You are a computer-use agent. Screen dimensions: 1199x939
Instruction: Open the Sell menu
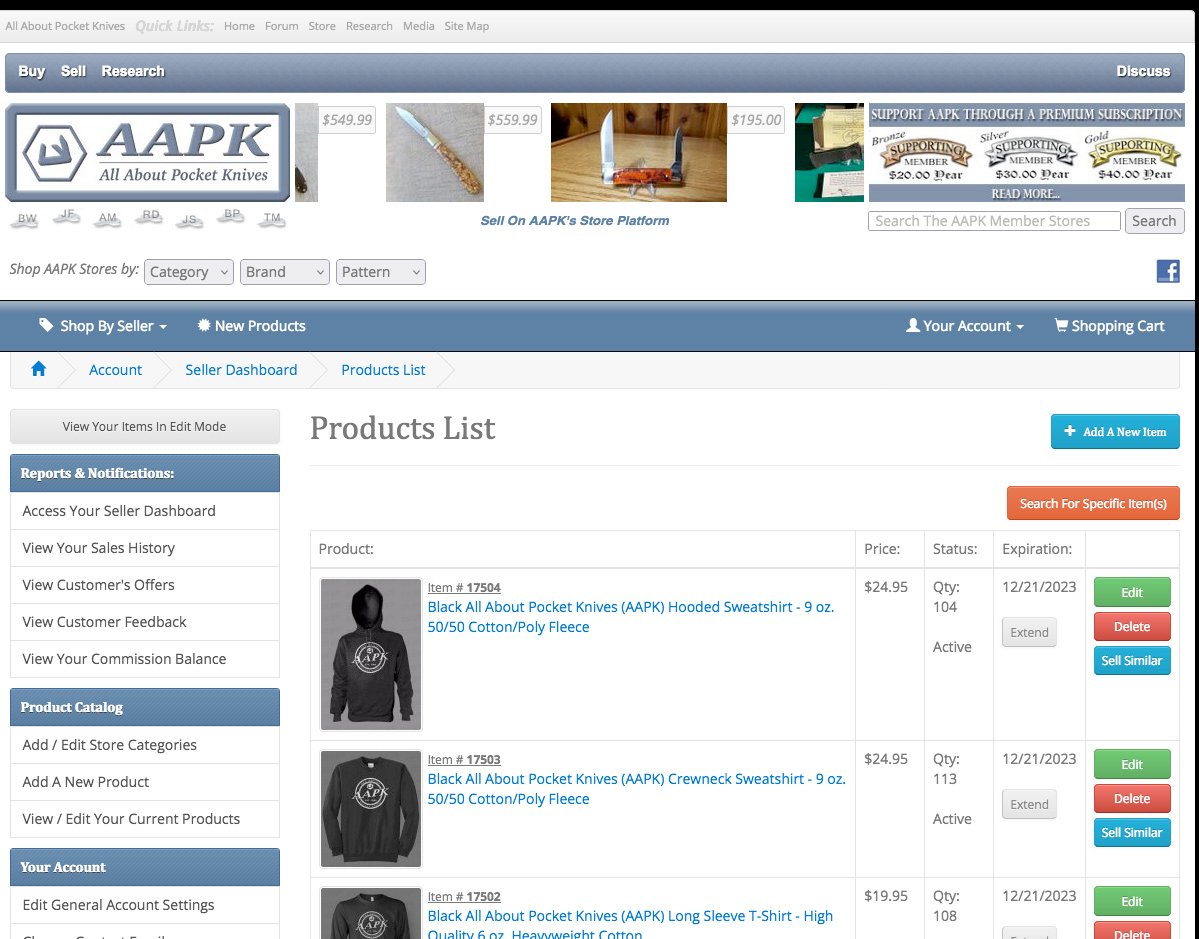tap(73, 71)
